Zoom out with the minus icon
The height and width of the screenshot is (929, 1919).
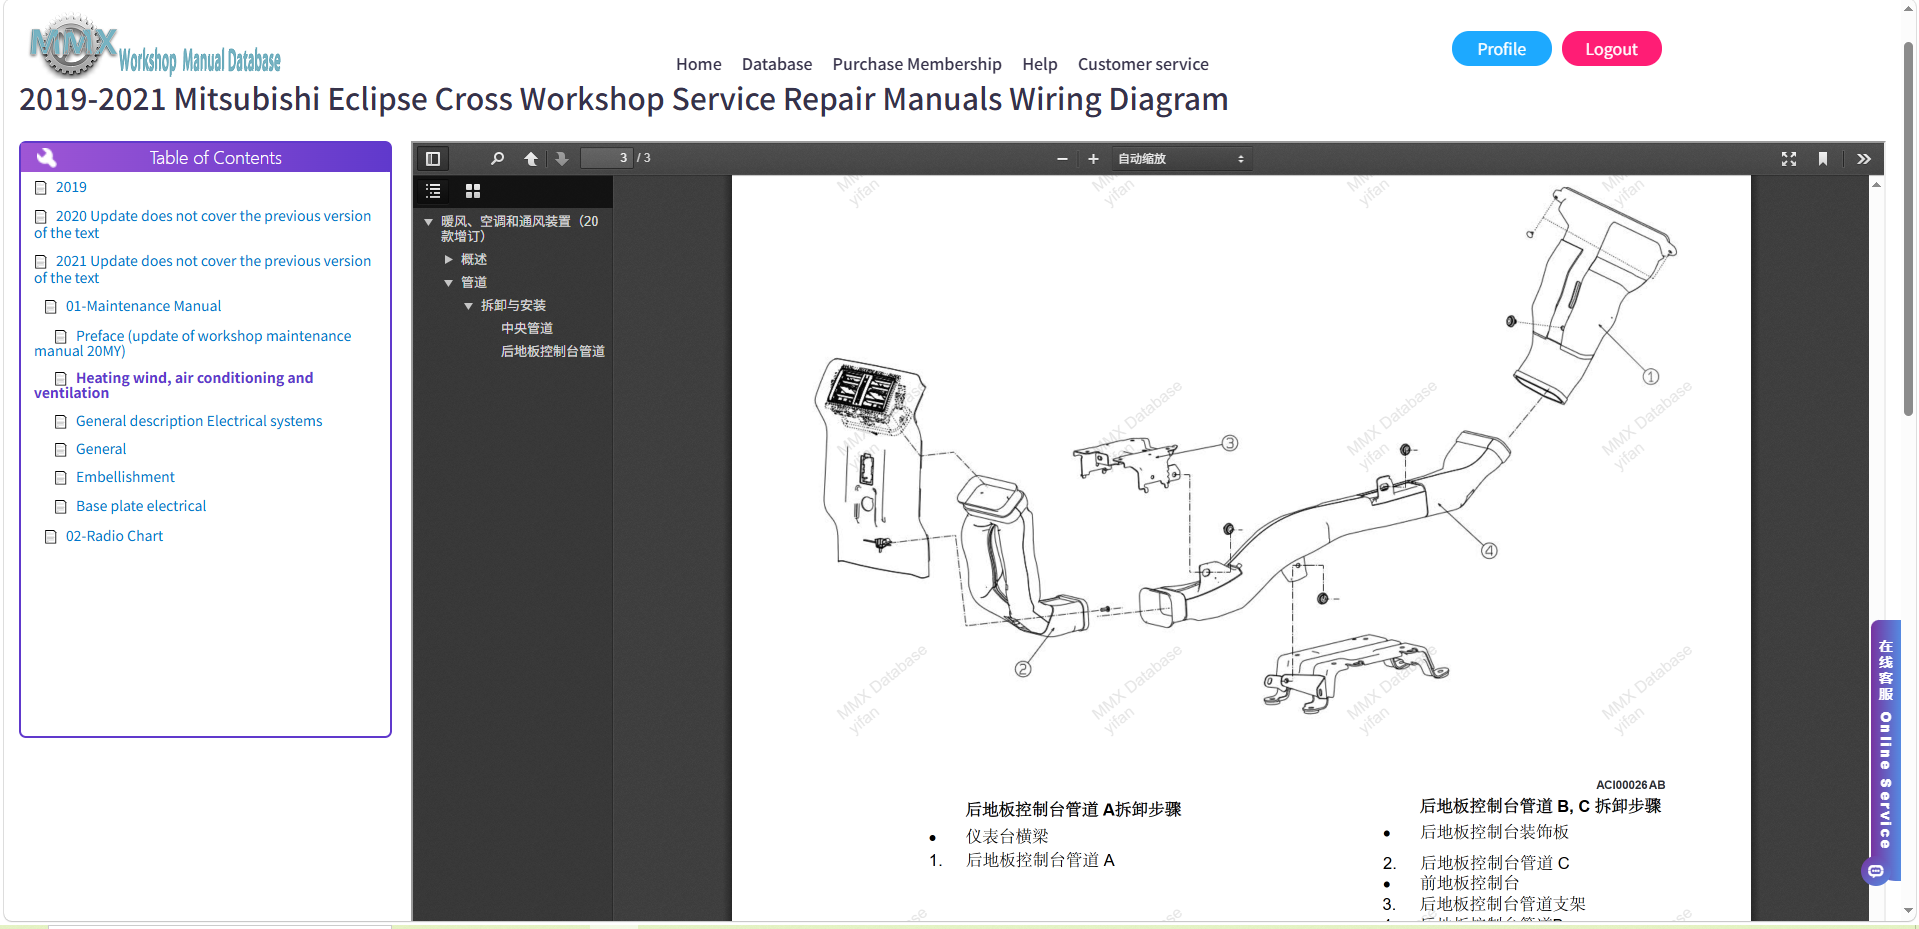[1062, 158]
